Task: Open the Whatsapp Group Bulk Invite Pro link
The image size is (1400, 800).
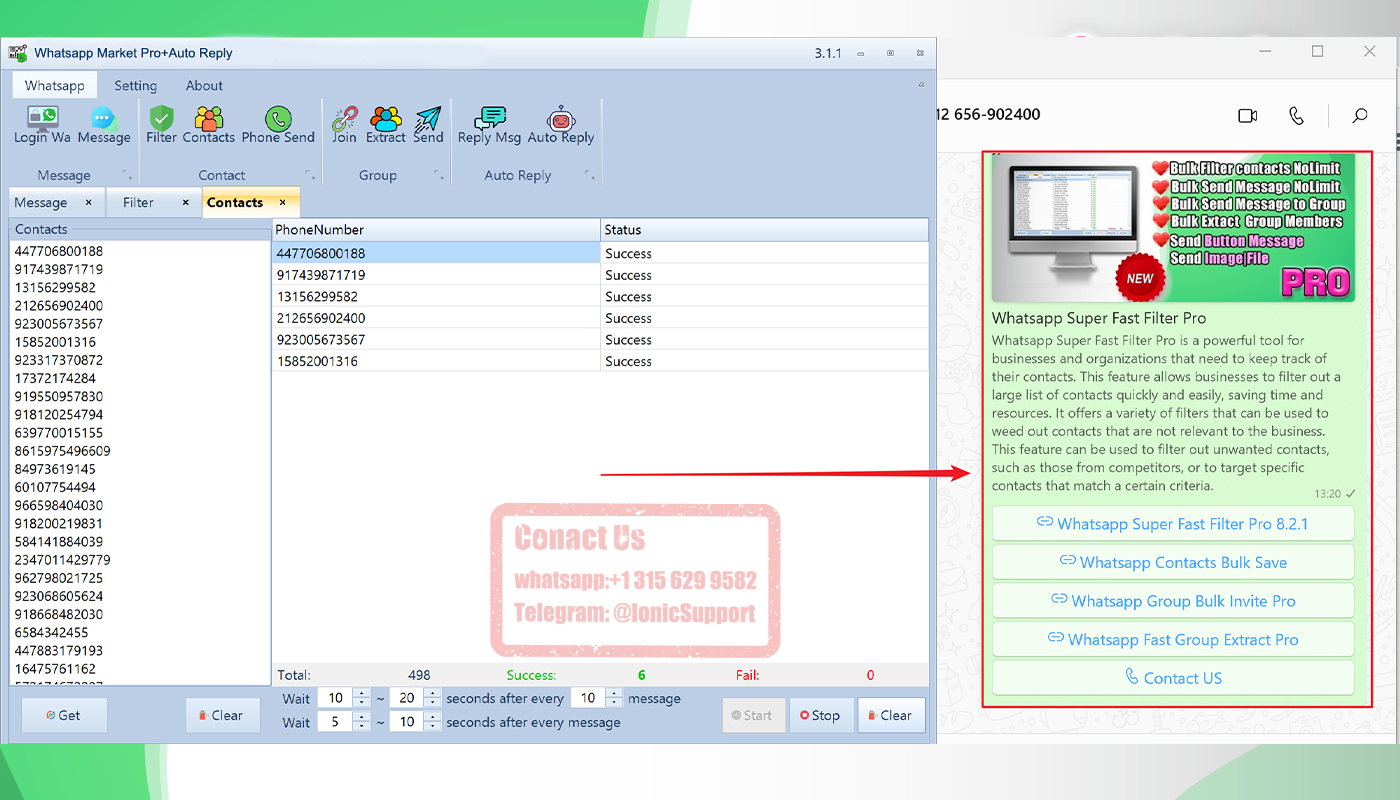Action: (x=1173, y=601)
